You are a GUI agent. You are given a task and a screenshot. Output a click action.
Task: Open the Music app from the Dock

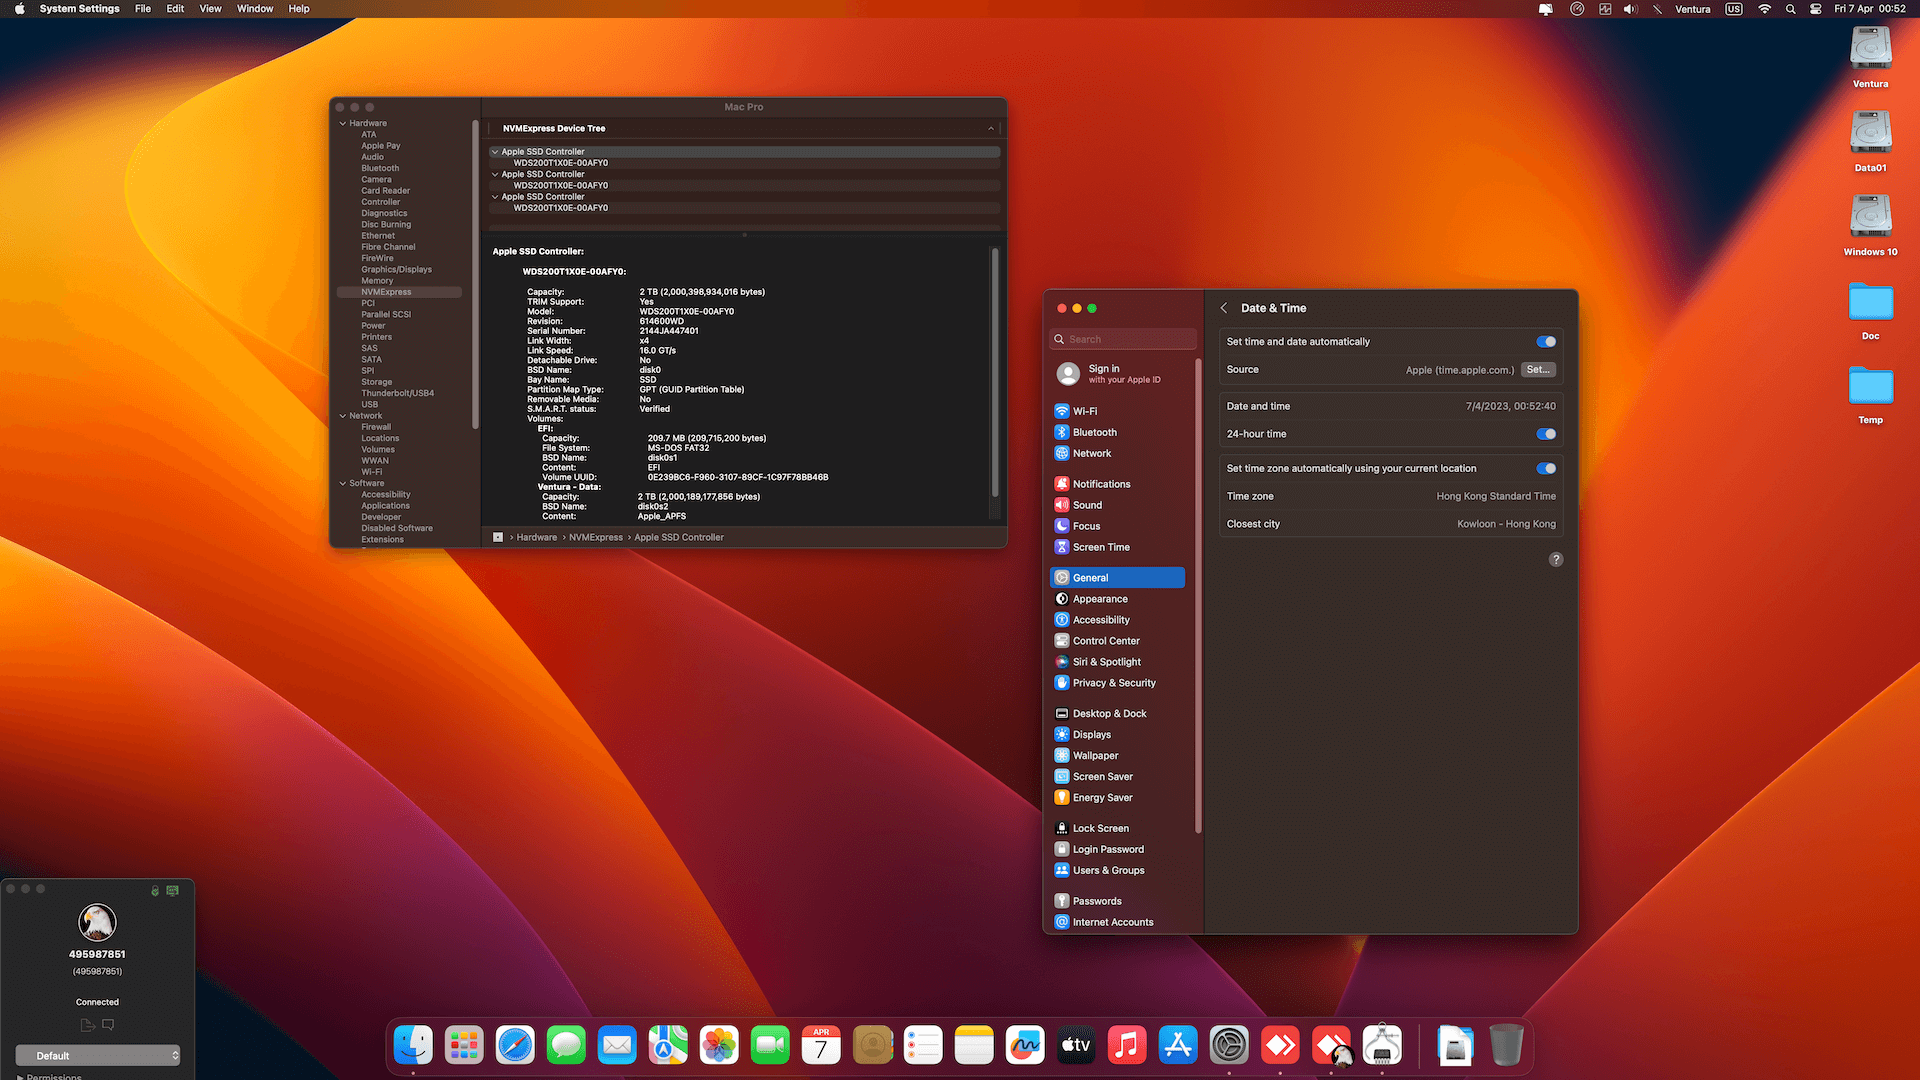[x=1126, y=1044]
